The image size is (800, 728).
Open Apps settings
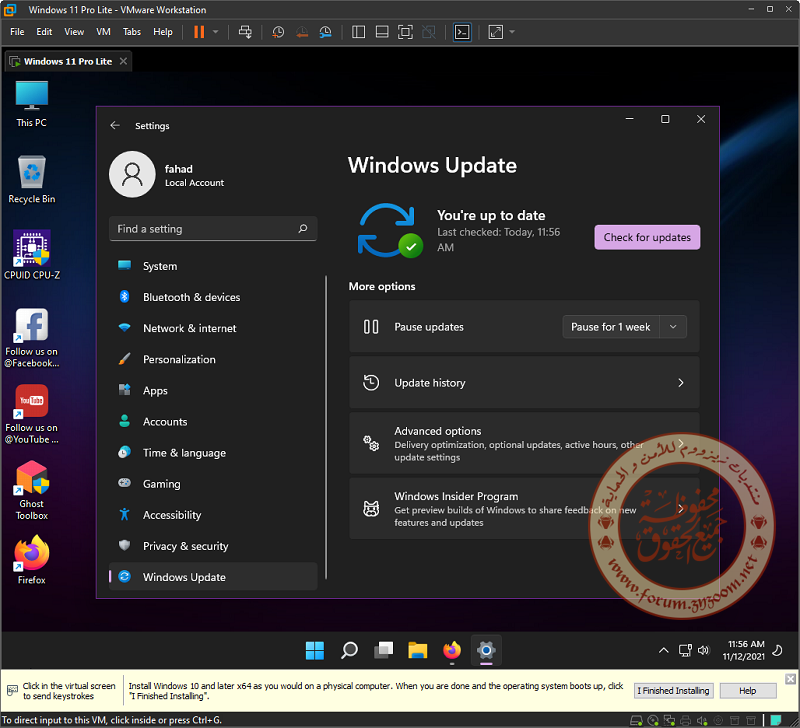click(x=213, y=390)
